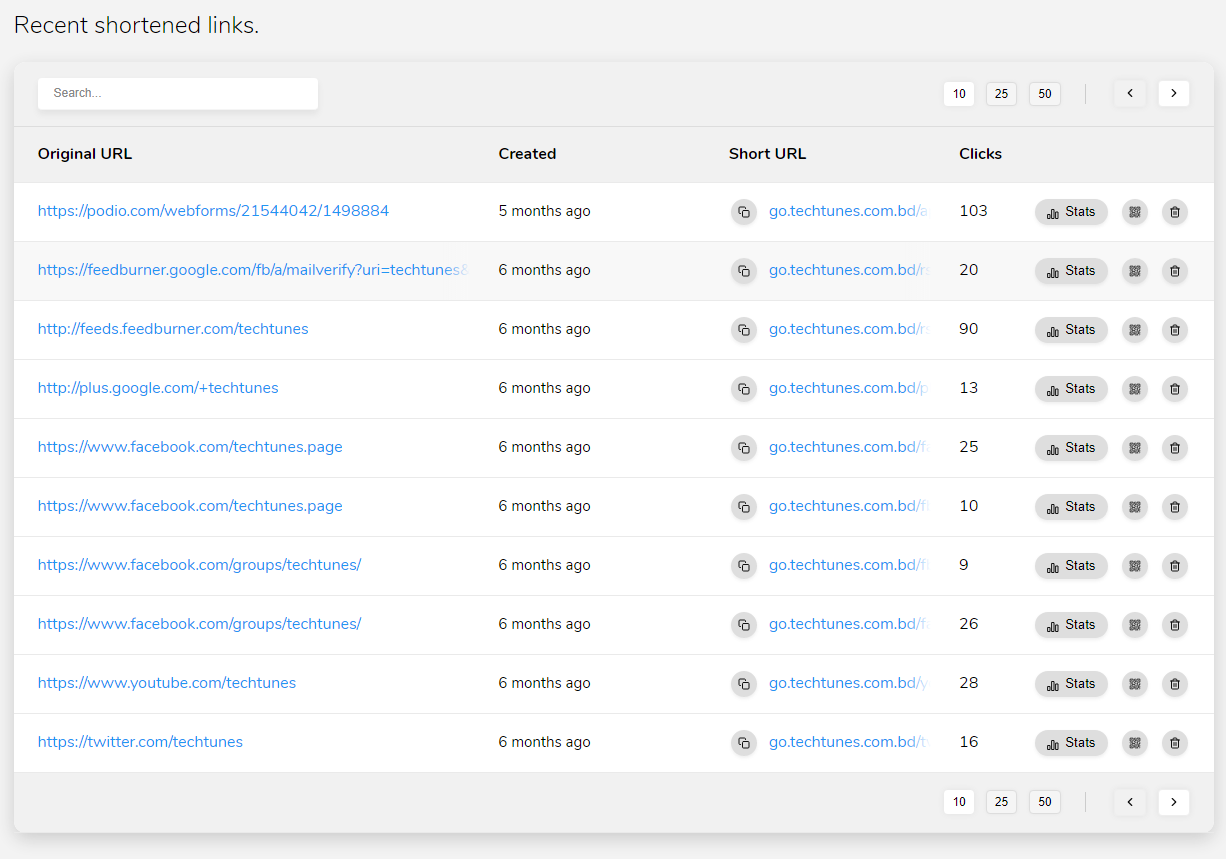Set top page size to 25 rows
Image resolution: width=1226 pixels, height=859 pixels.
[x=1001, y=94]
